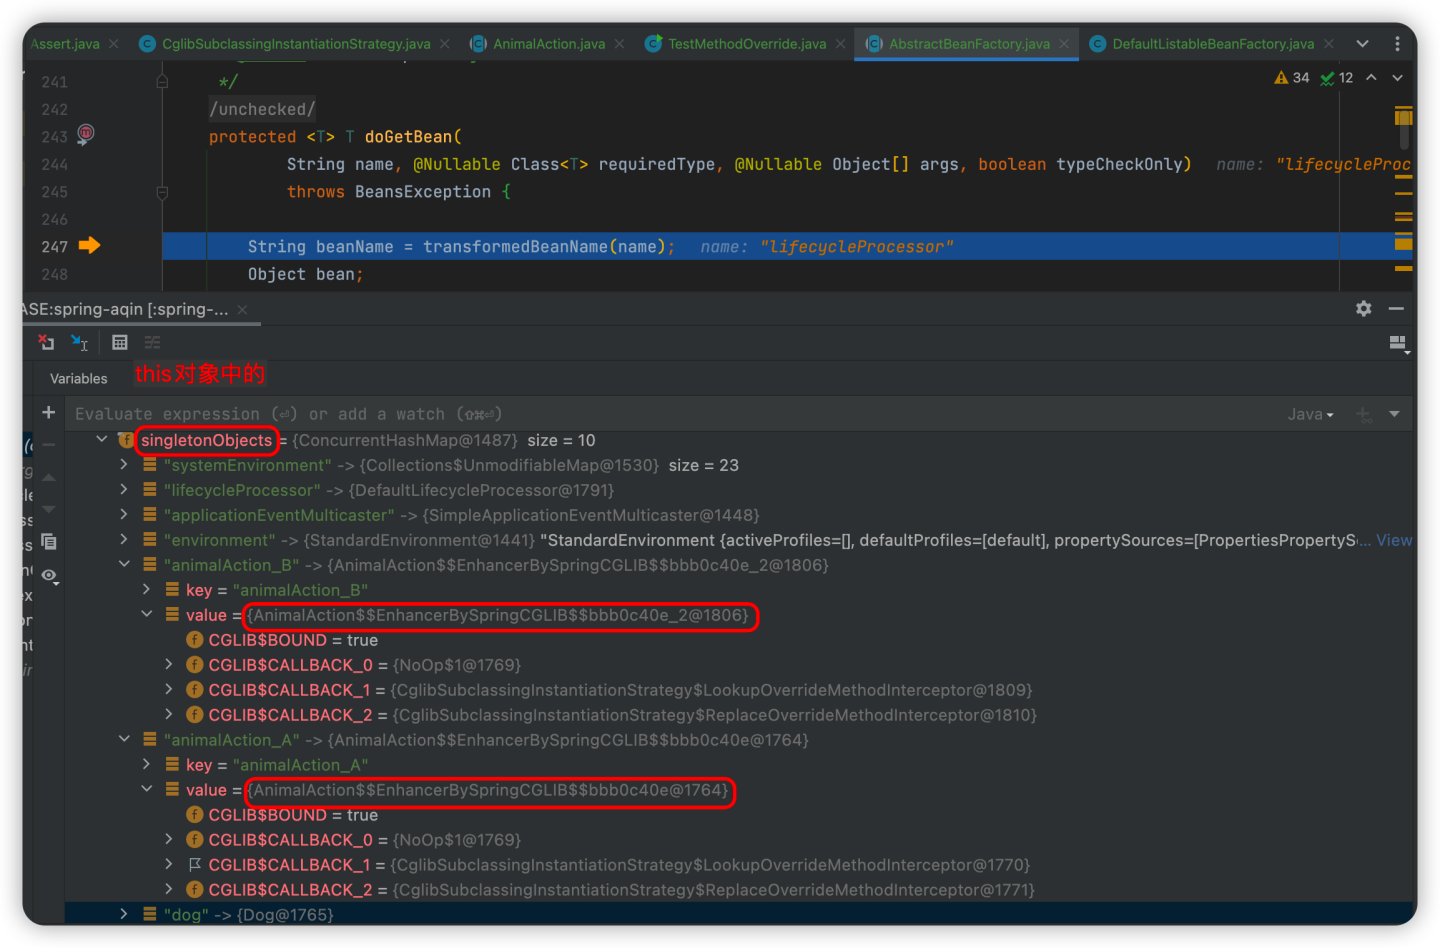Expand the "applicationEventMulticaster" entry
Screen dimensions: 1440x948
pos(124,515)
